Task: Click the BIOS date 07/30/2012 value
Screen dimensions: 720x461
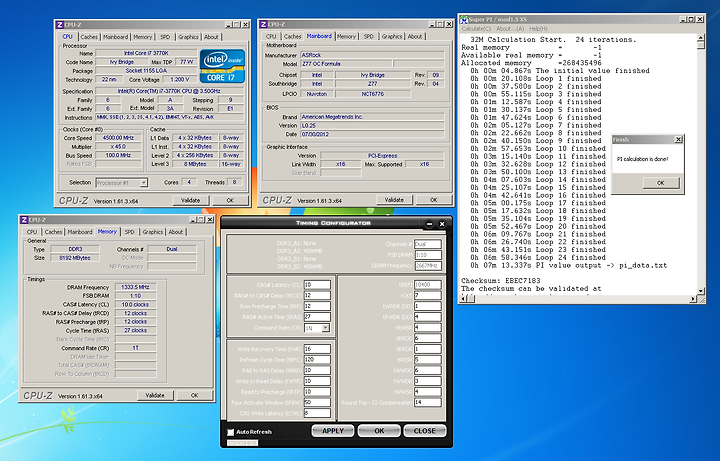Action: 372,134
